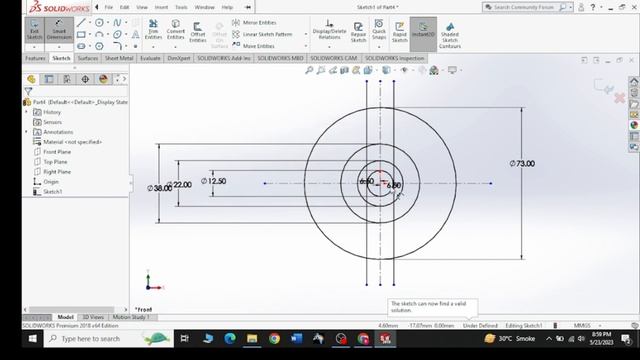
Task: Click the Search Community Forum field
Action: pyautogui.click(x=524, y=7)
